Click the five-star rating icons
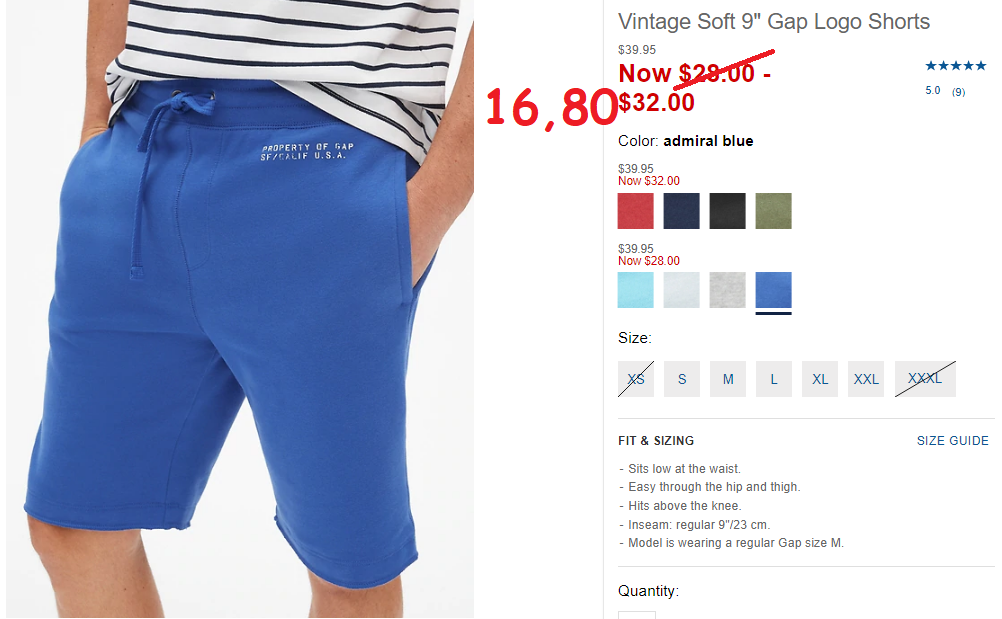The width and height of the screenshot is (1002, 619). 955,66
